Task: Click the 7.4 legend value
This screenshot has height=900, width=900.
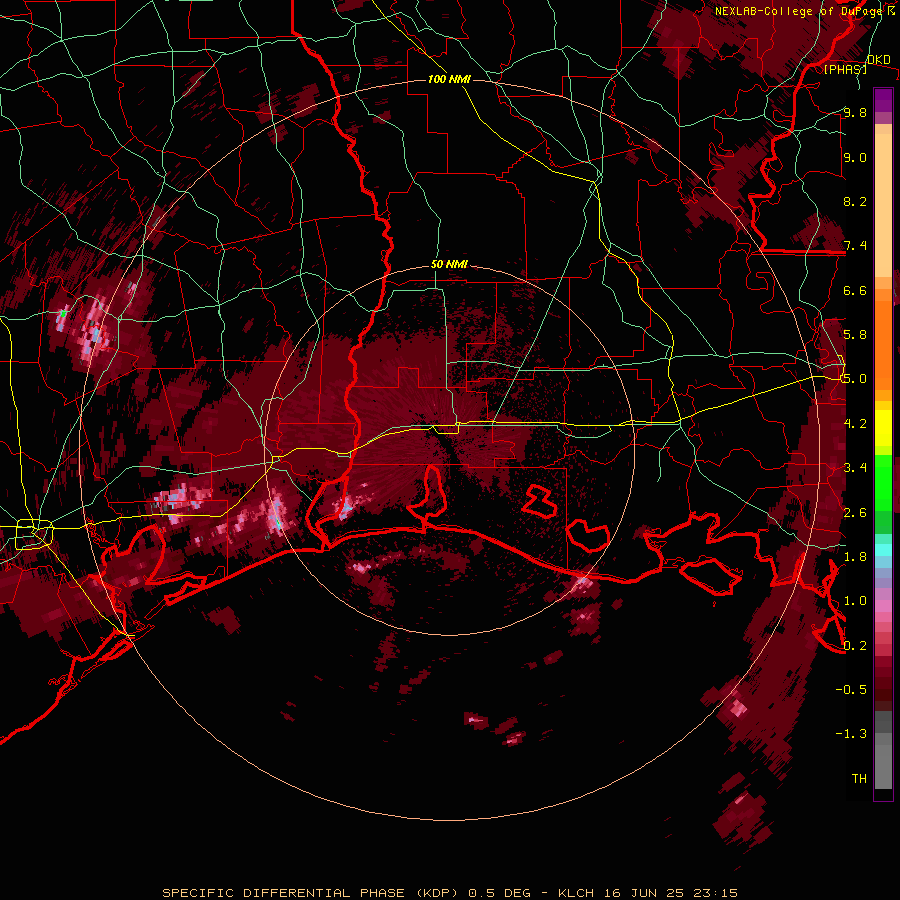Action: tap(855, 246)
